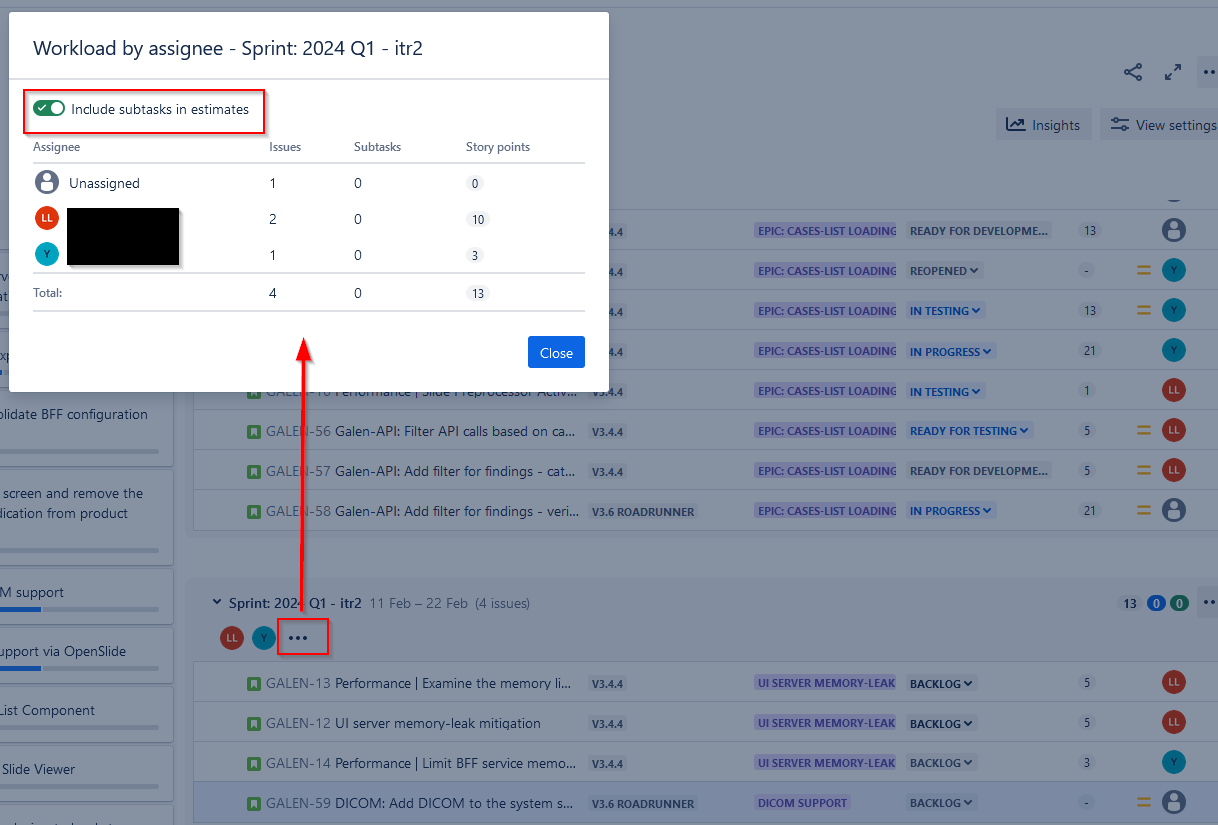Click the LL avatar in the workload dialog
The image size is (1218, 825).
(47, 219)
